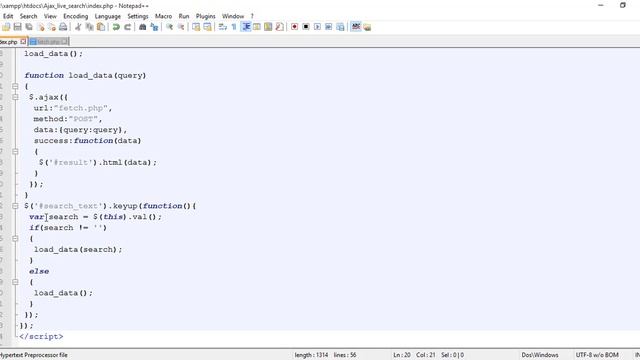Open Find with the binoculars icon
640x360 pixels.
click(x=142, y=27)
